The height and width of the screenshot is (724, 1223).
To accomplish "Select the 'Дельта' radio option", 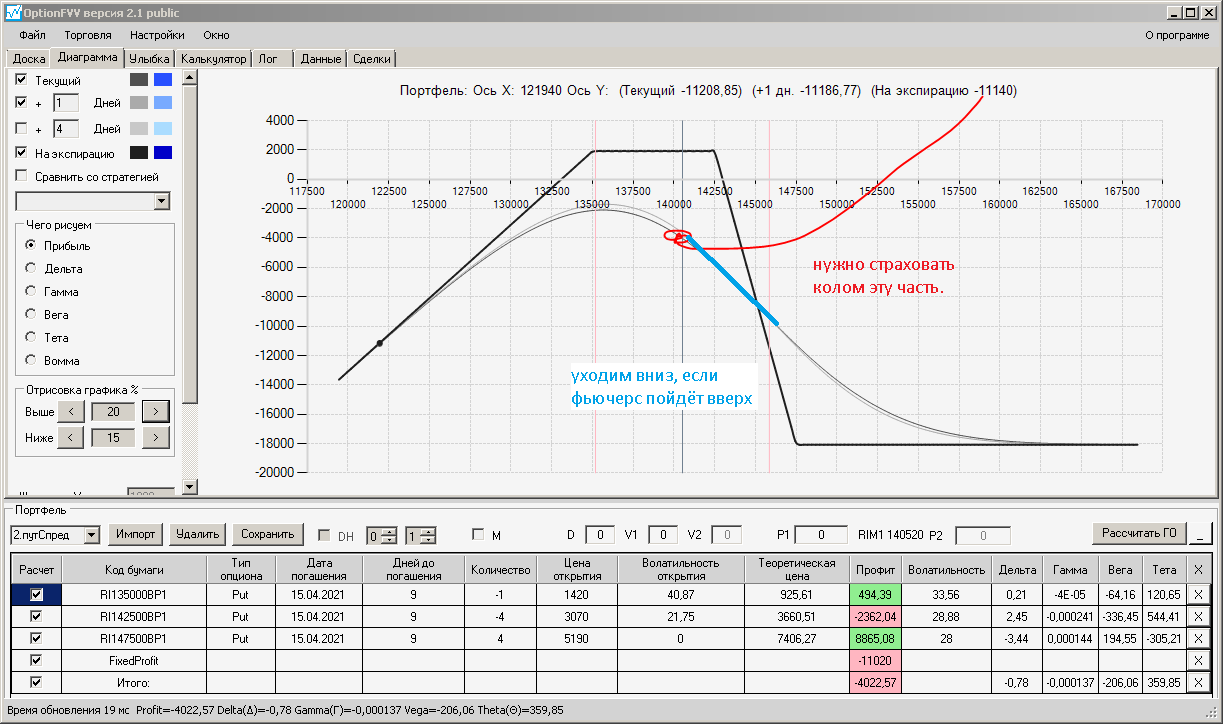I will click(31, 269).
